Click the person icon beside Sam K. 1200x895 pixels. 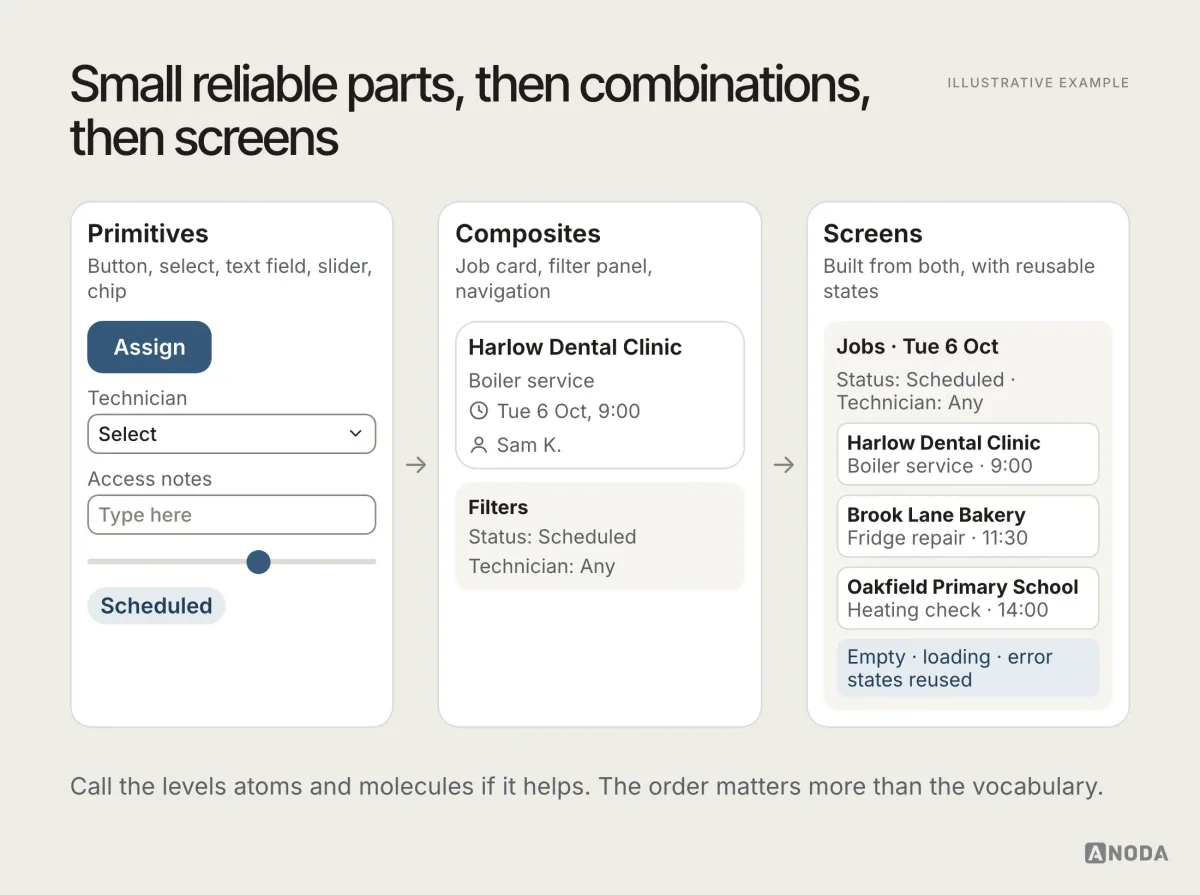(479, 445)
